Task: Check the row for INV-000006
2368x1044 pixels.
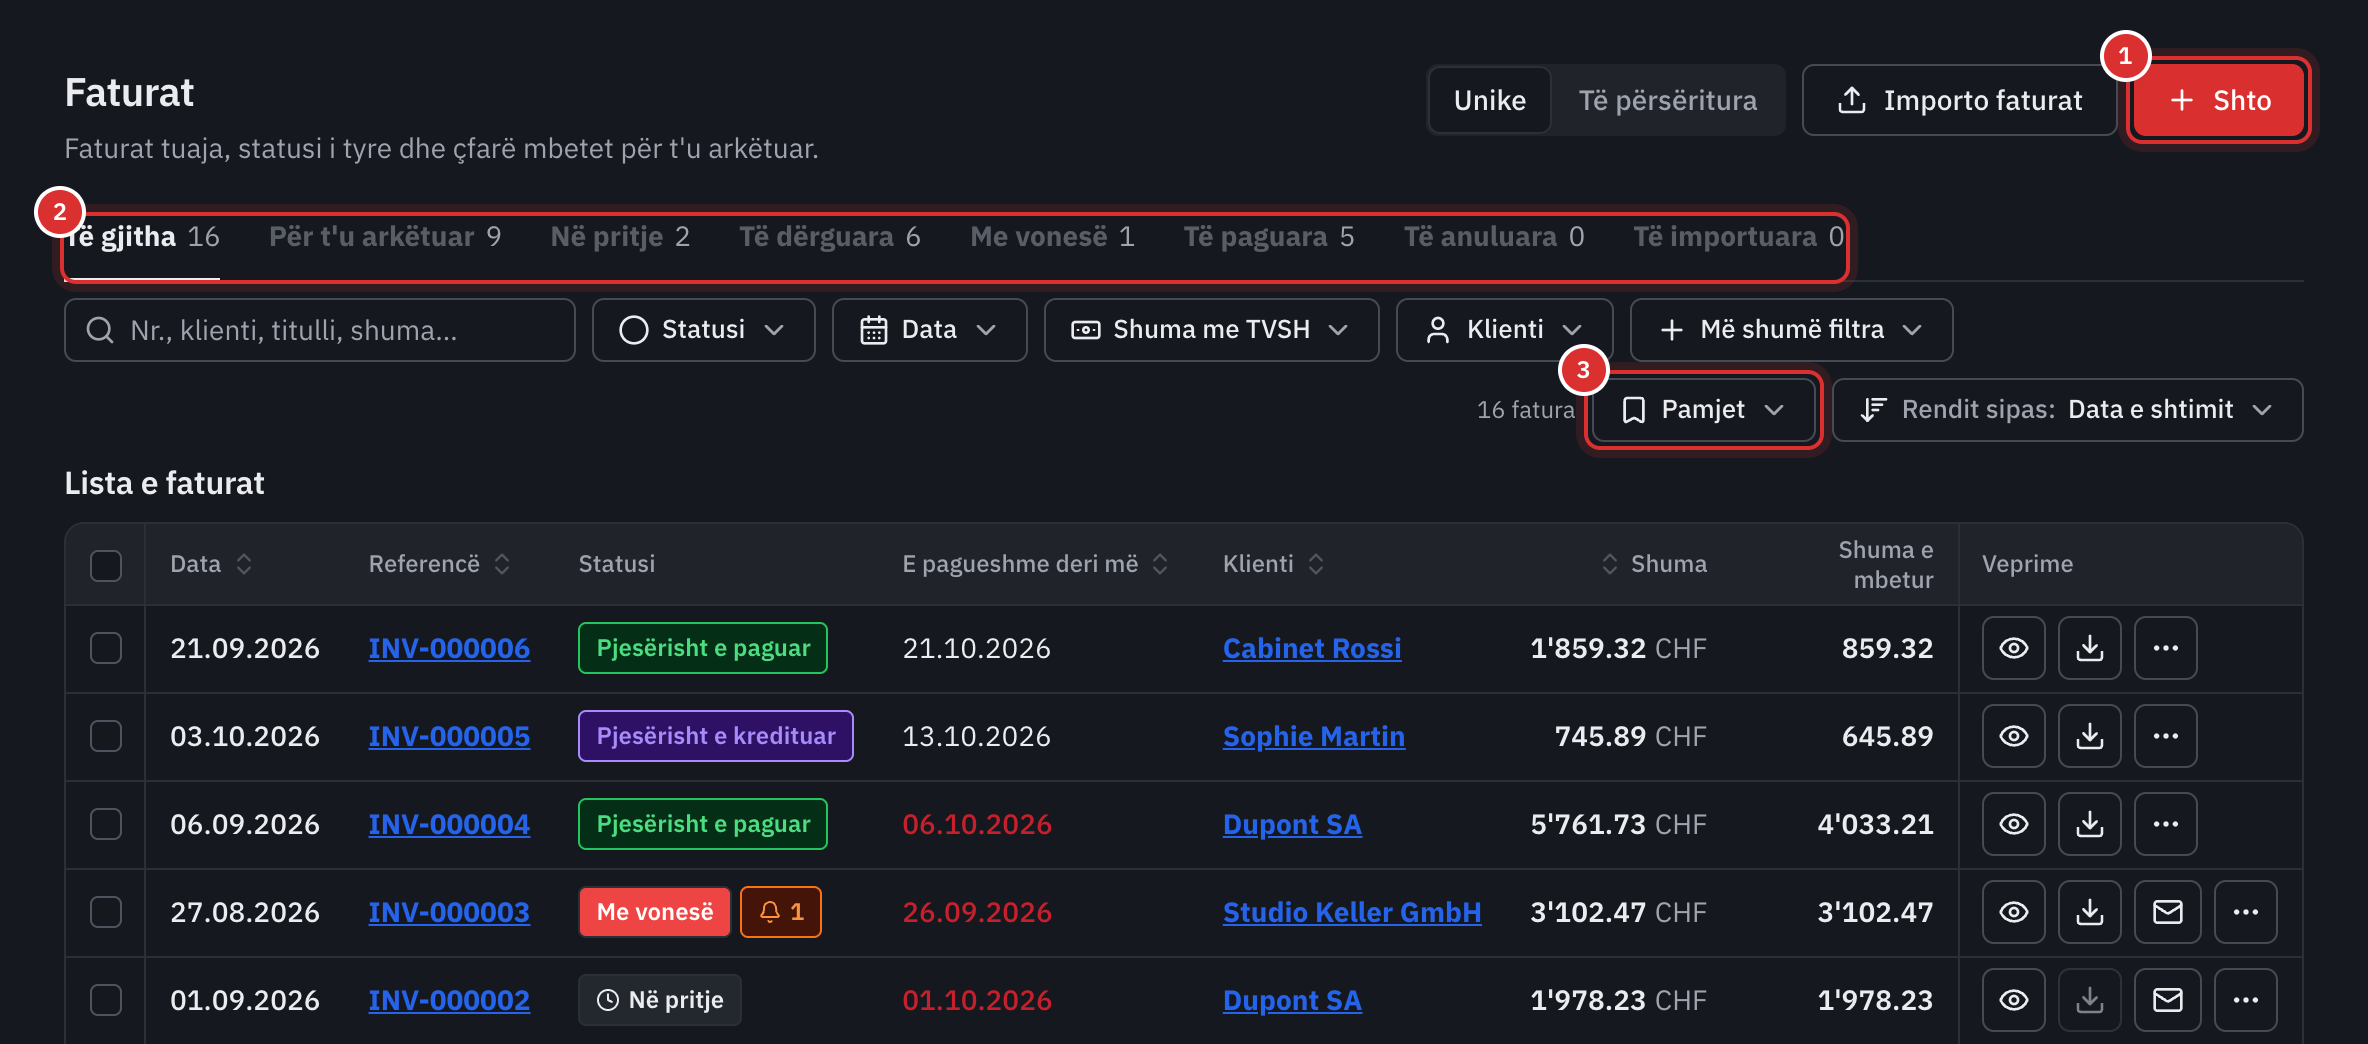Action: pos(106,648)
